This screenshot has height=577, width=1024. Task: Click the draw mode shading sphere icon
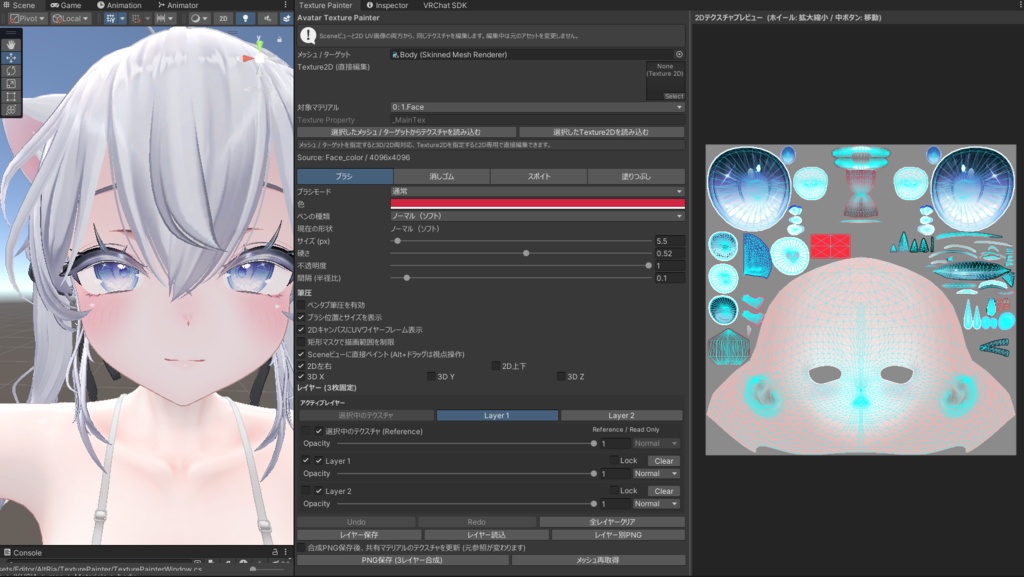pos(195,18)
